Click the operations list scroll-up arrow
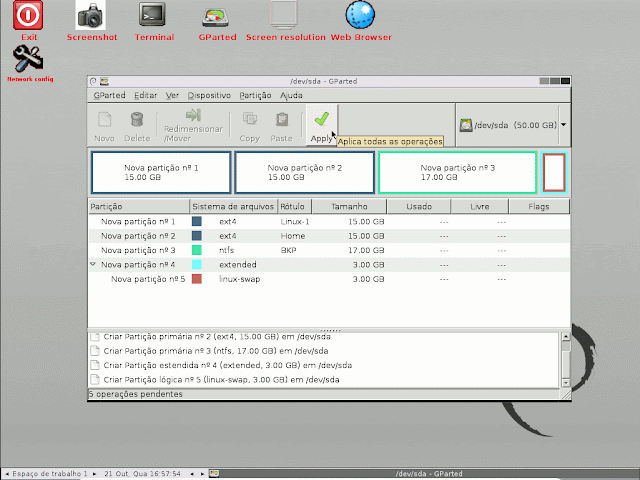This screenshot has width=640, height=480. 566,337
